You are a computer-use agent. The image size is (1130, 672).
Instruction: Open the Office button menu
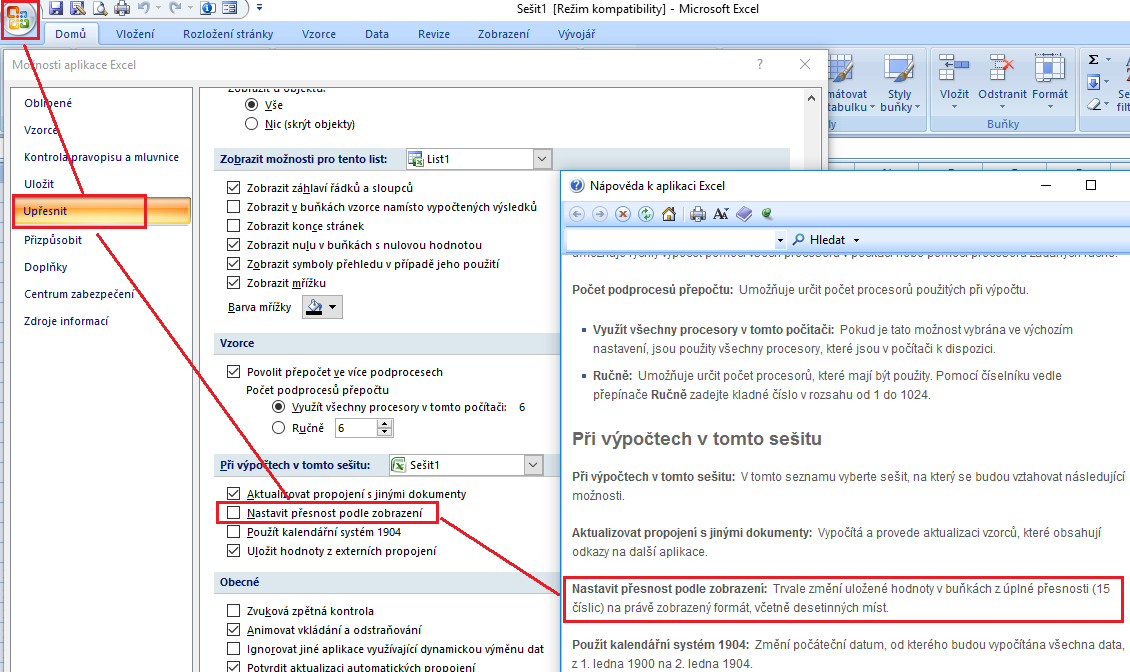[x=19, y=17]
